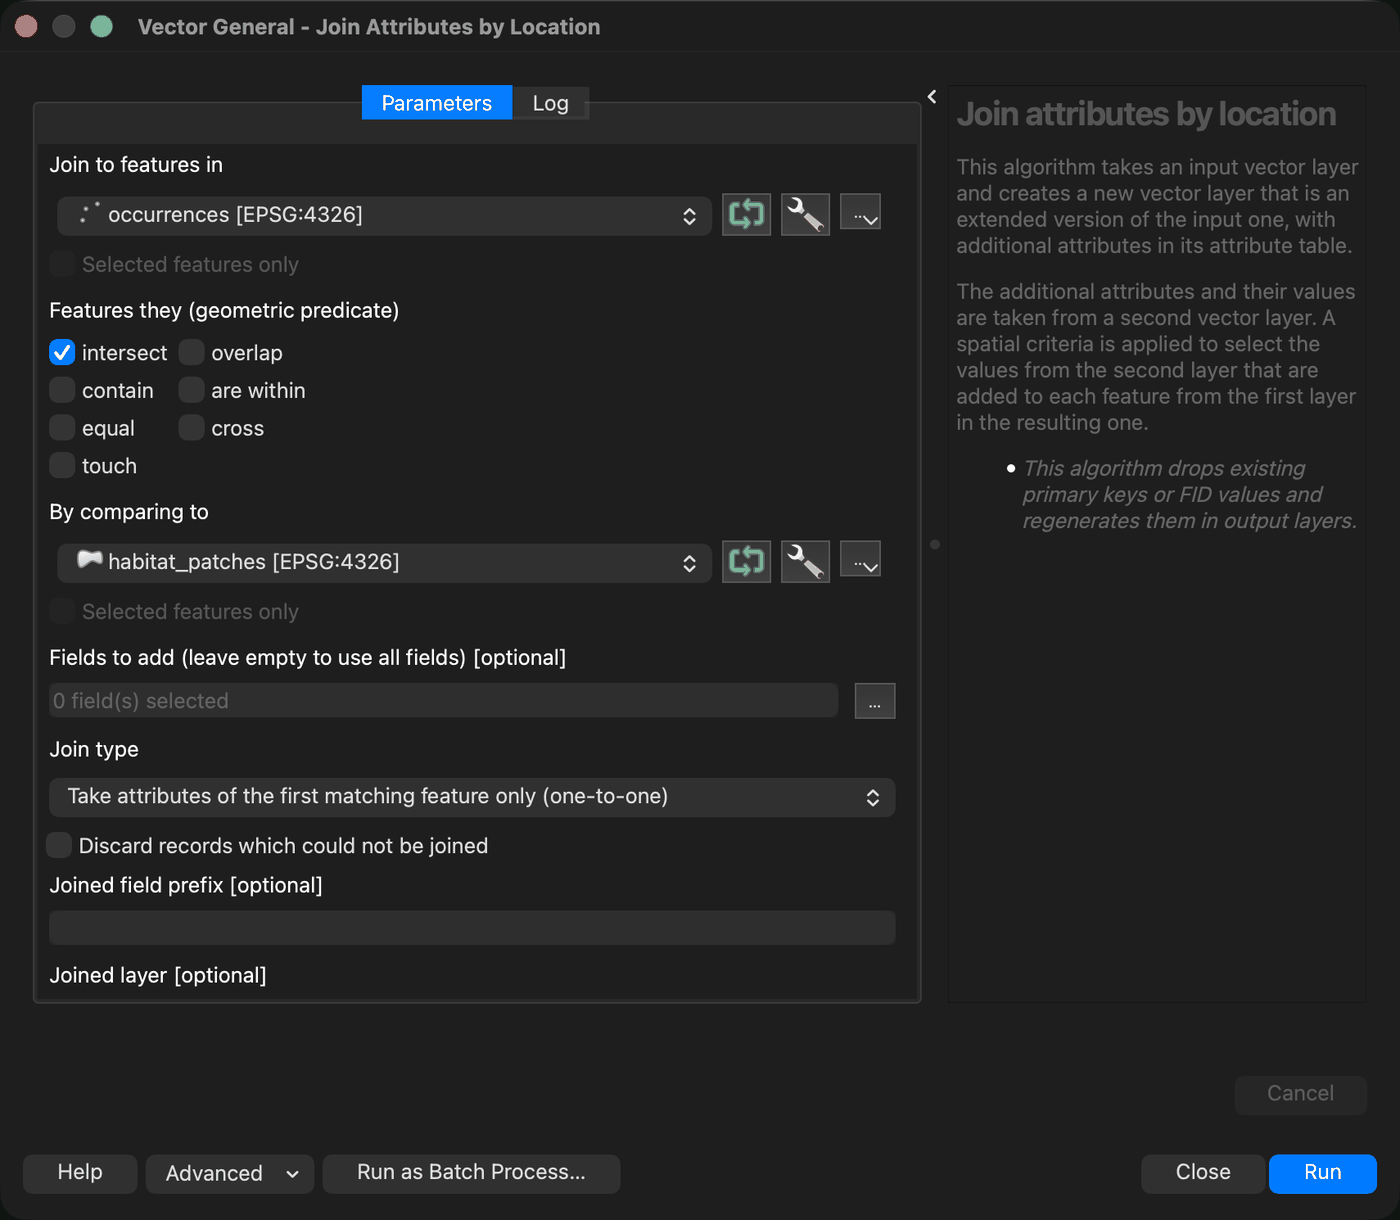Open the Join type dropdown
The image size is (1400, 1220).
pyautogui.click(x=472, y=797)
